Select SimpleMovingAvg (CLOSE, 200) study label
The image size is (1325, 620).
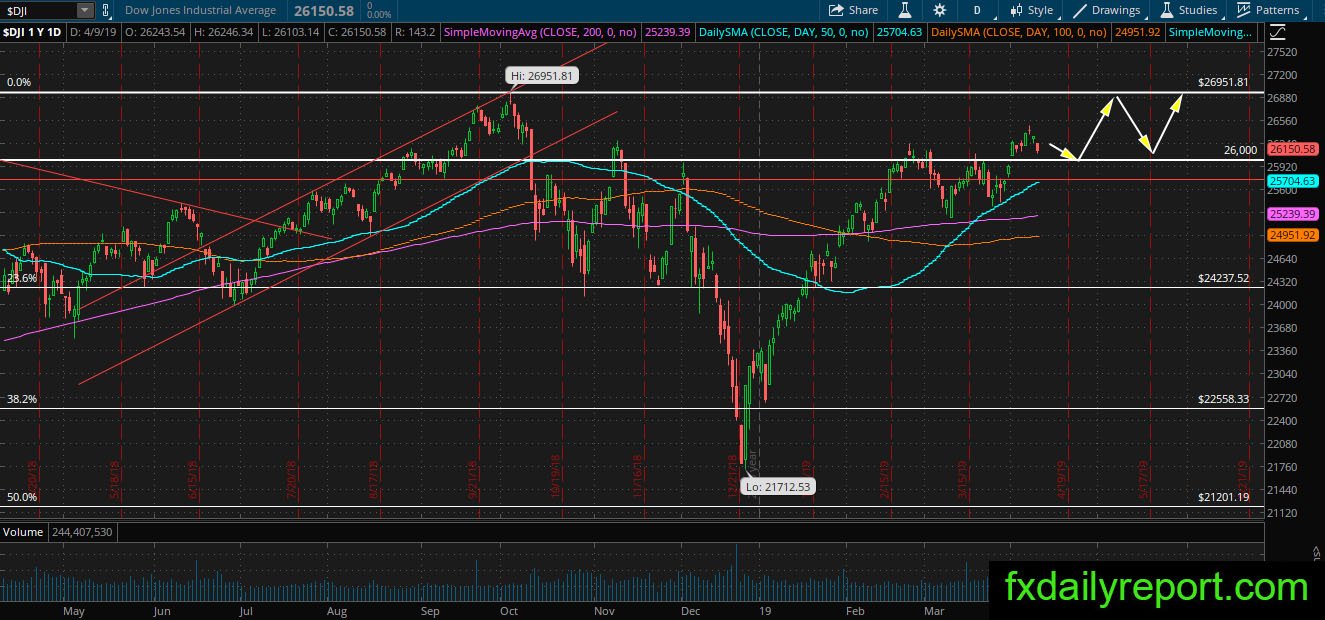[x=542, y=32]
